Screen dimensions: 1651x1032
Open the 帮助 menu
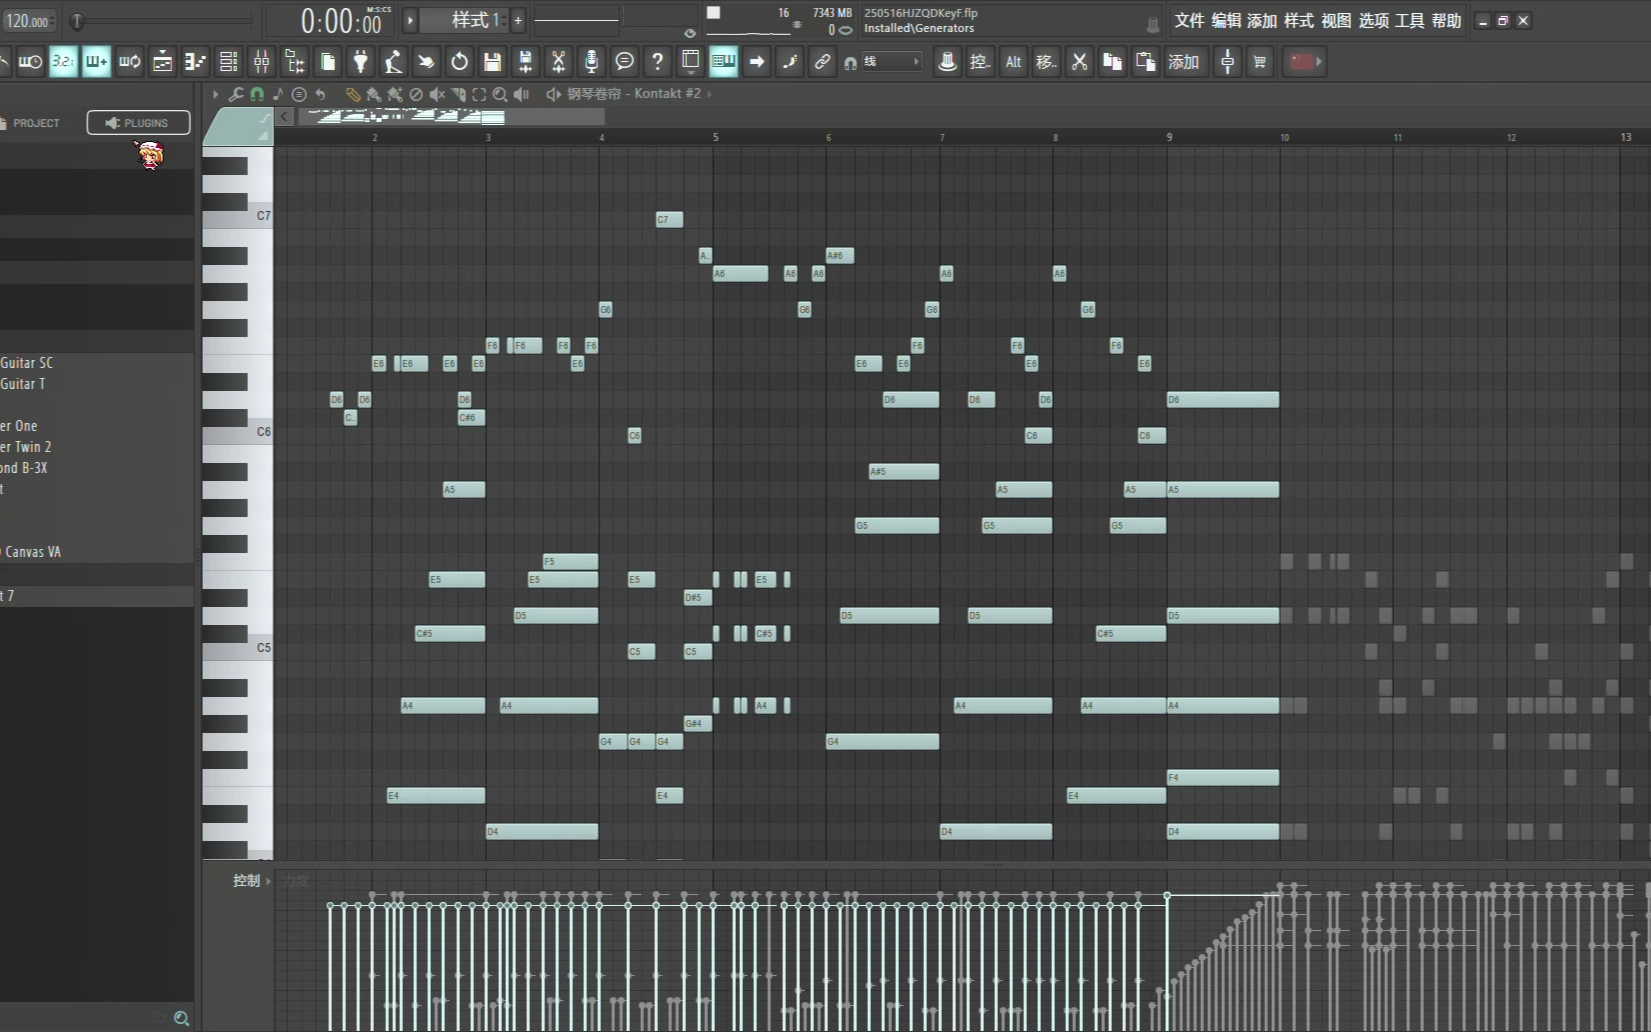click(x=1446, y=21)
